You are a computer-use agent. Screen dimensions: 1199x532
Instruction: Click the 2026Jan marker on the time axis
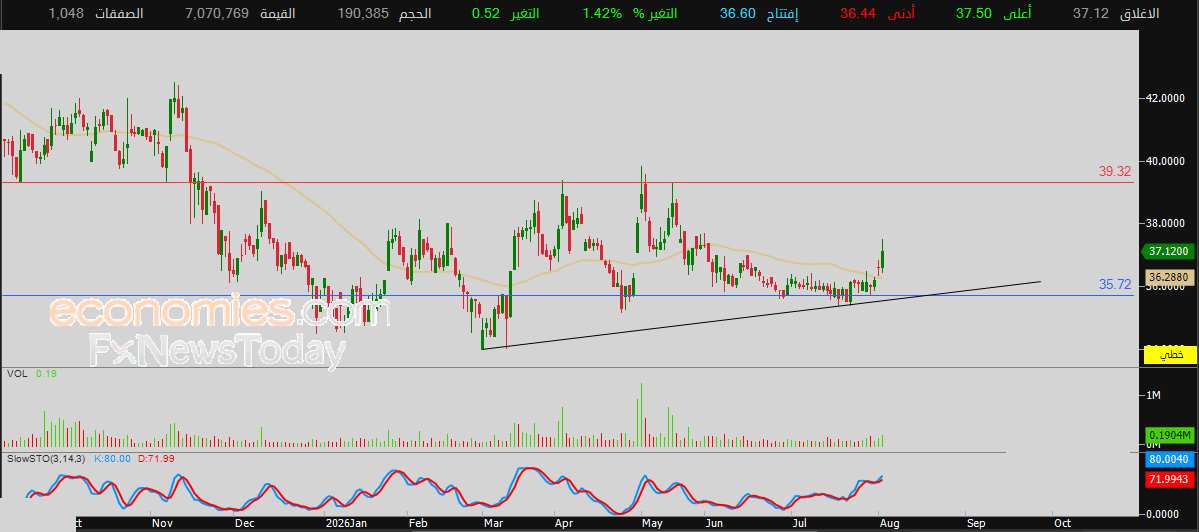[x=348, y=524]
